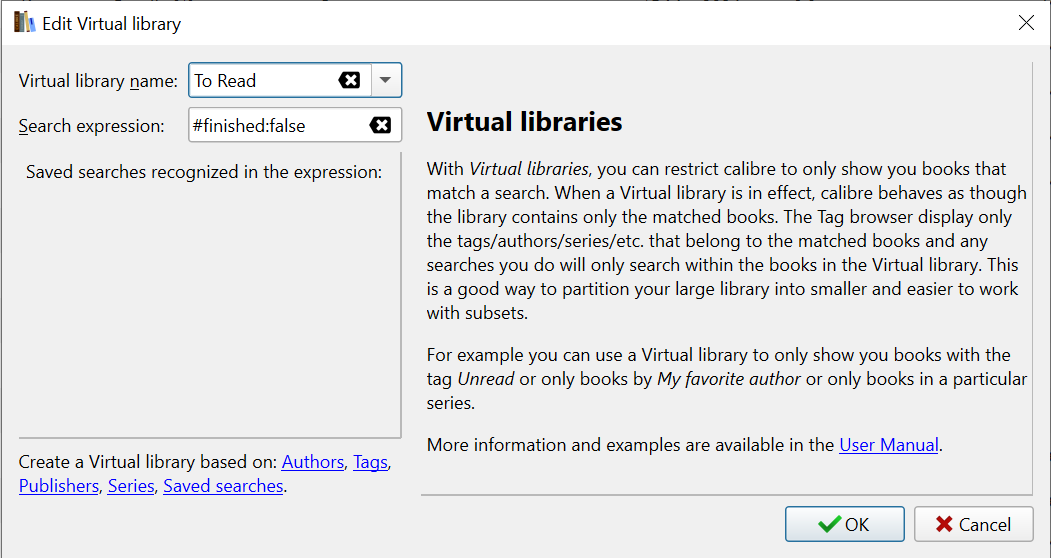The image size is (1051, 558).
Task: Confirm with the OK button
Action: point(844,524)
